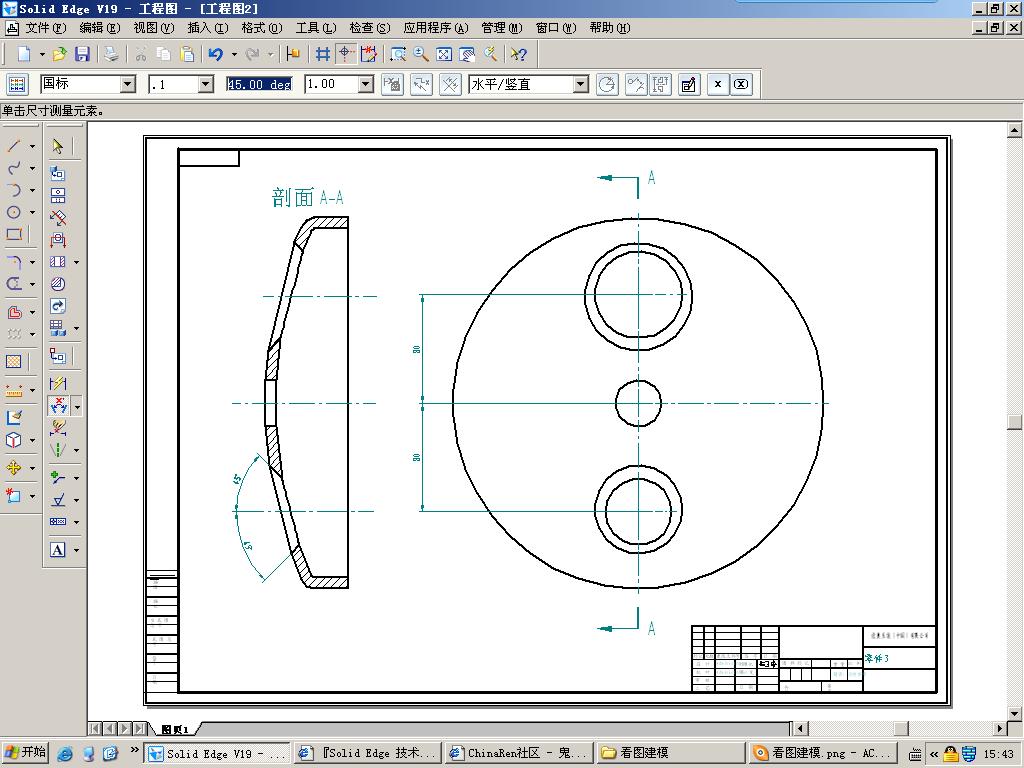
Task: Save the drawing with the floppy icon
Action: coord(82,54)
